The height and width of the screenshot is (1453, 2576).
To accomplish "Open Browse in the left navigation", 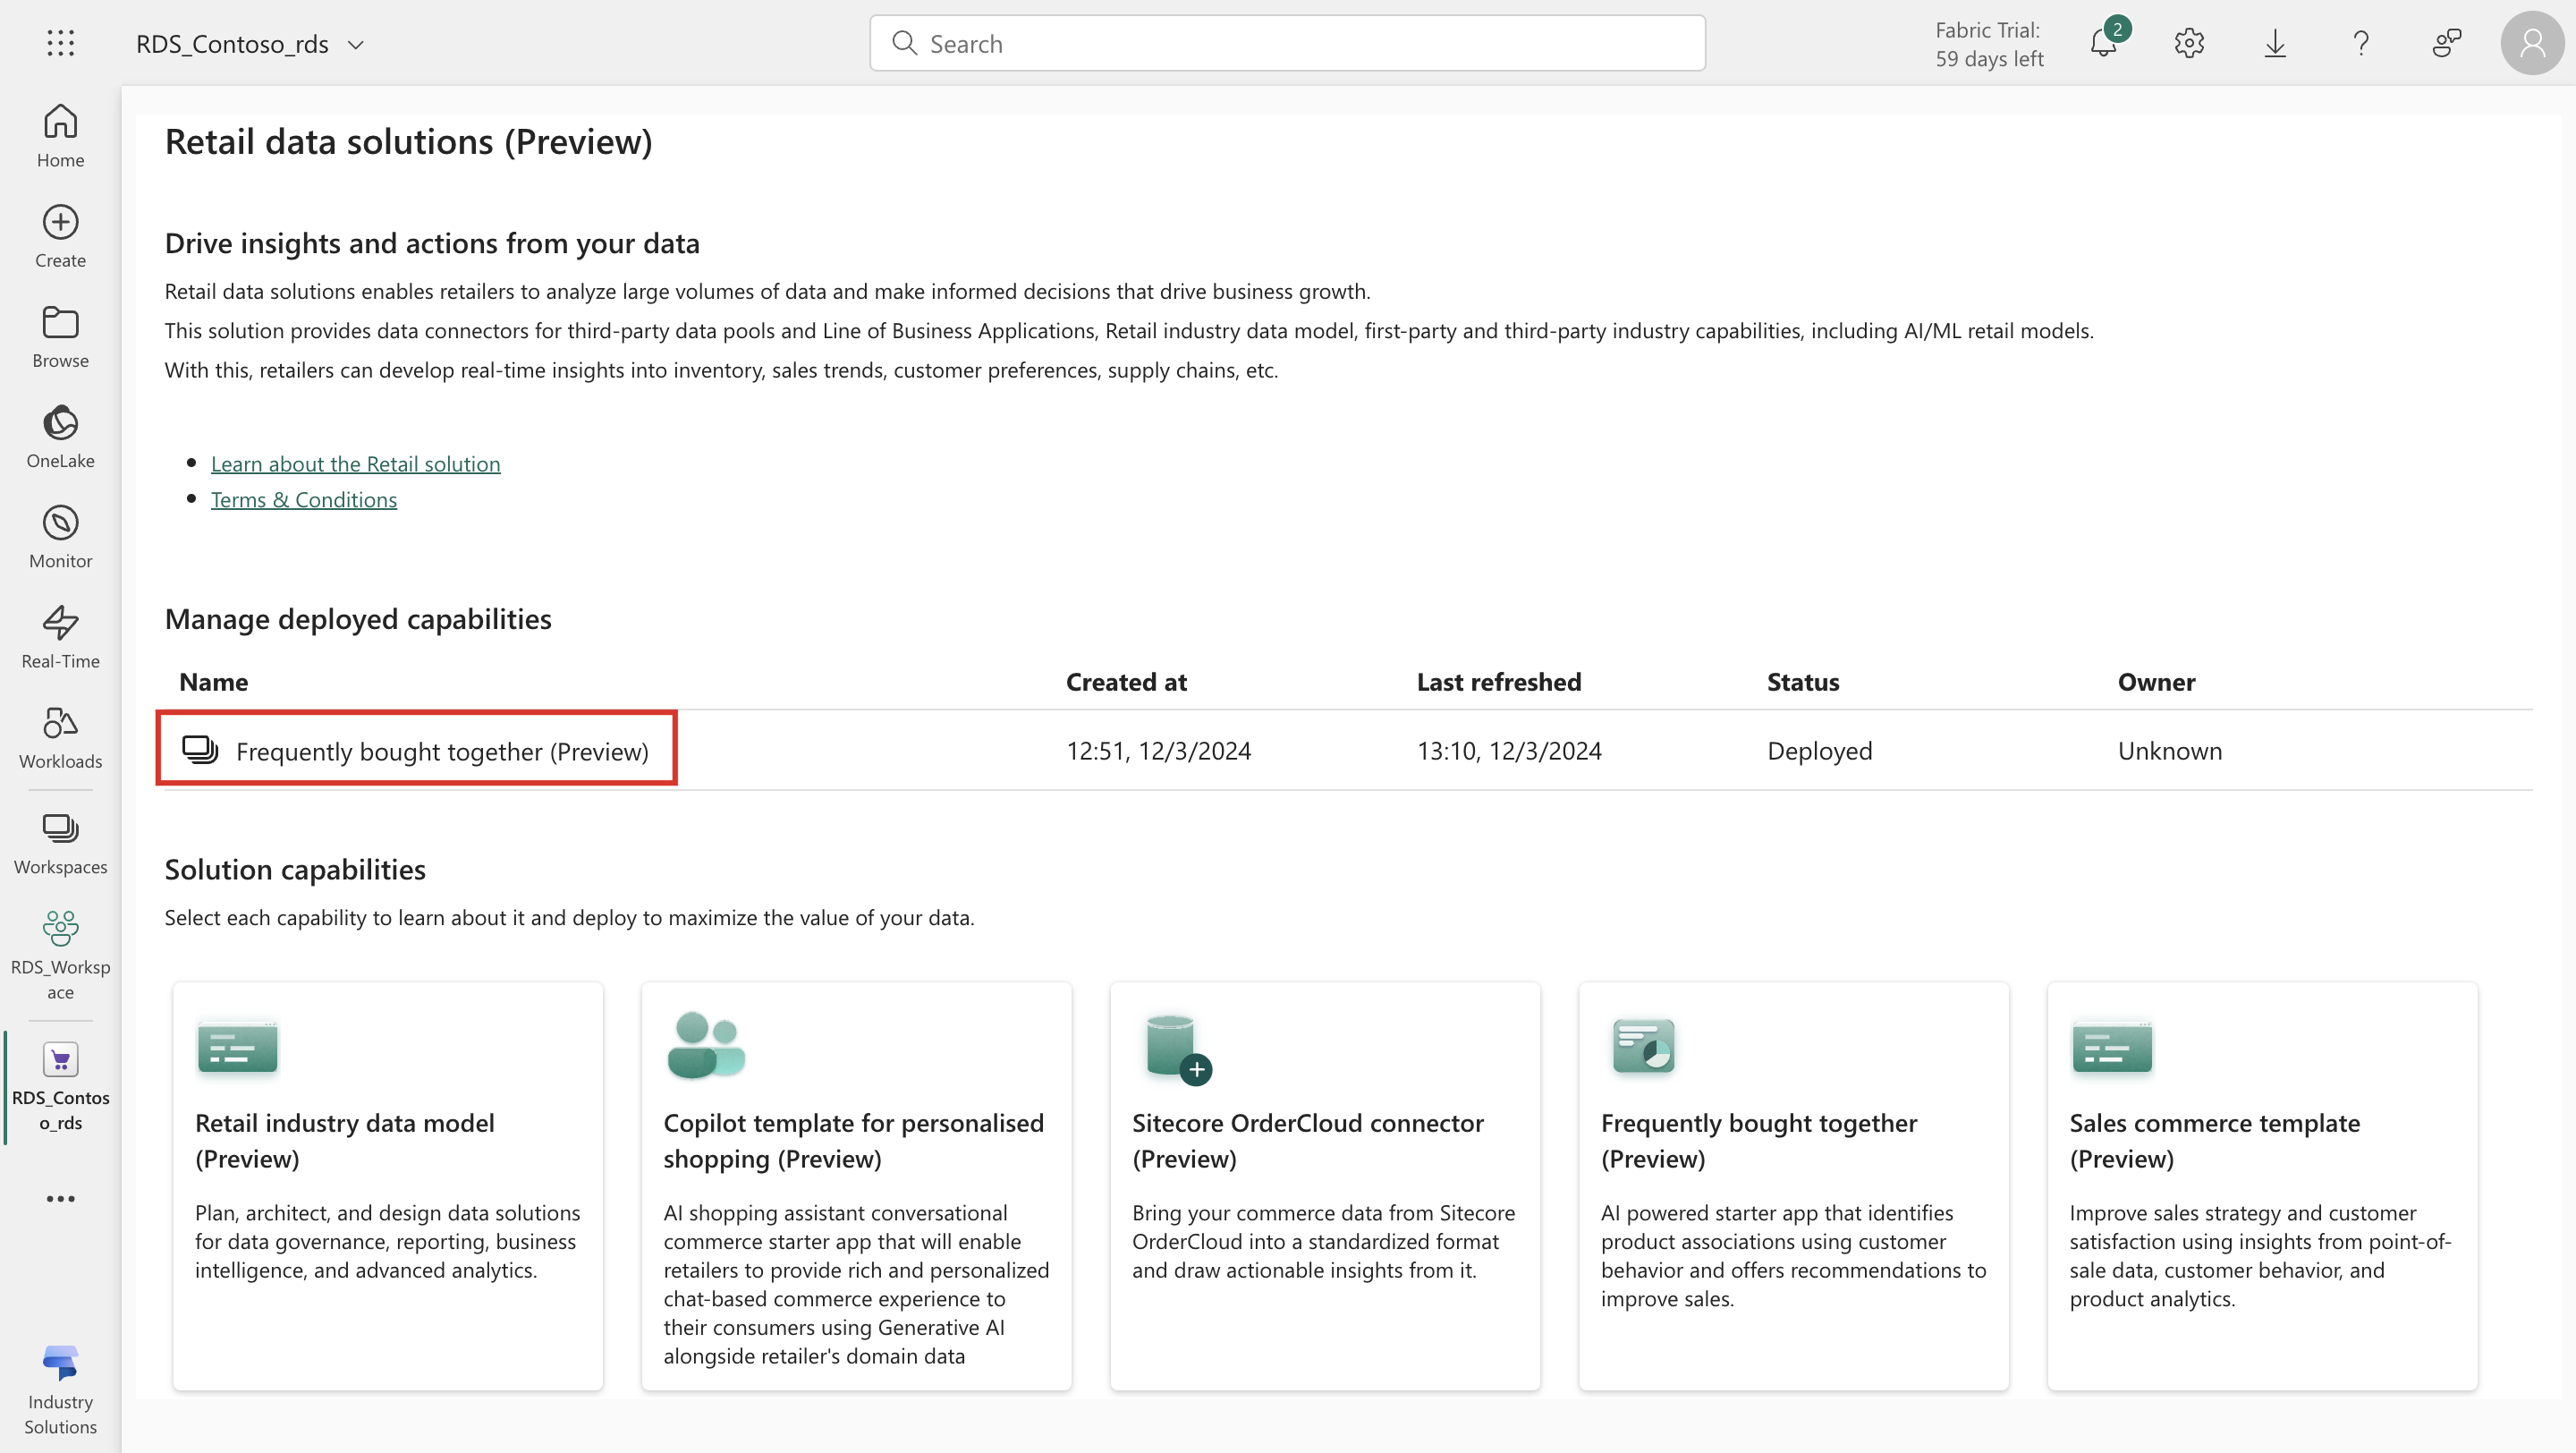I will pyautogui.click(x=60, y=337).
